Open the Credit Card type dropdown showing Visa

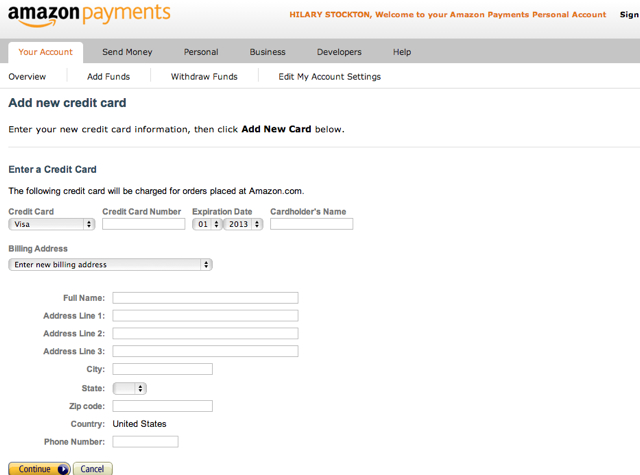51,224
